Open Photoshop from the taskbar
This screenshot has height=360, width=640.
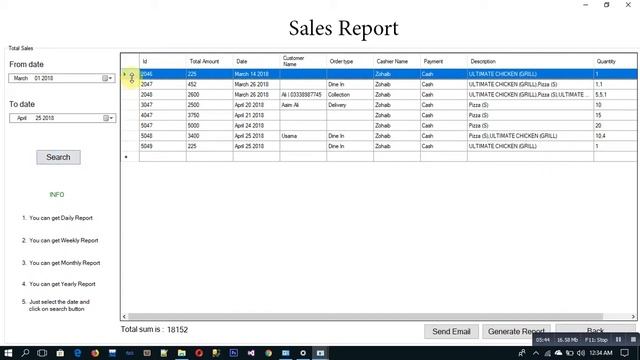pos(233,353)
